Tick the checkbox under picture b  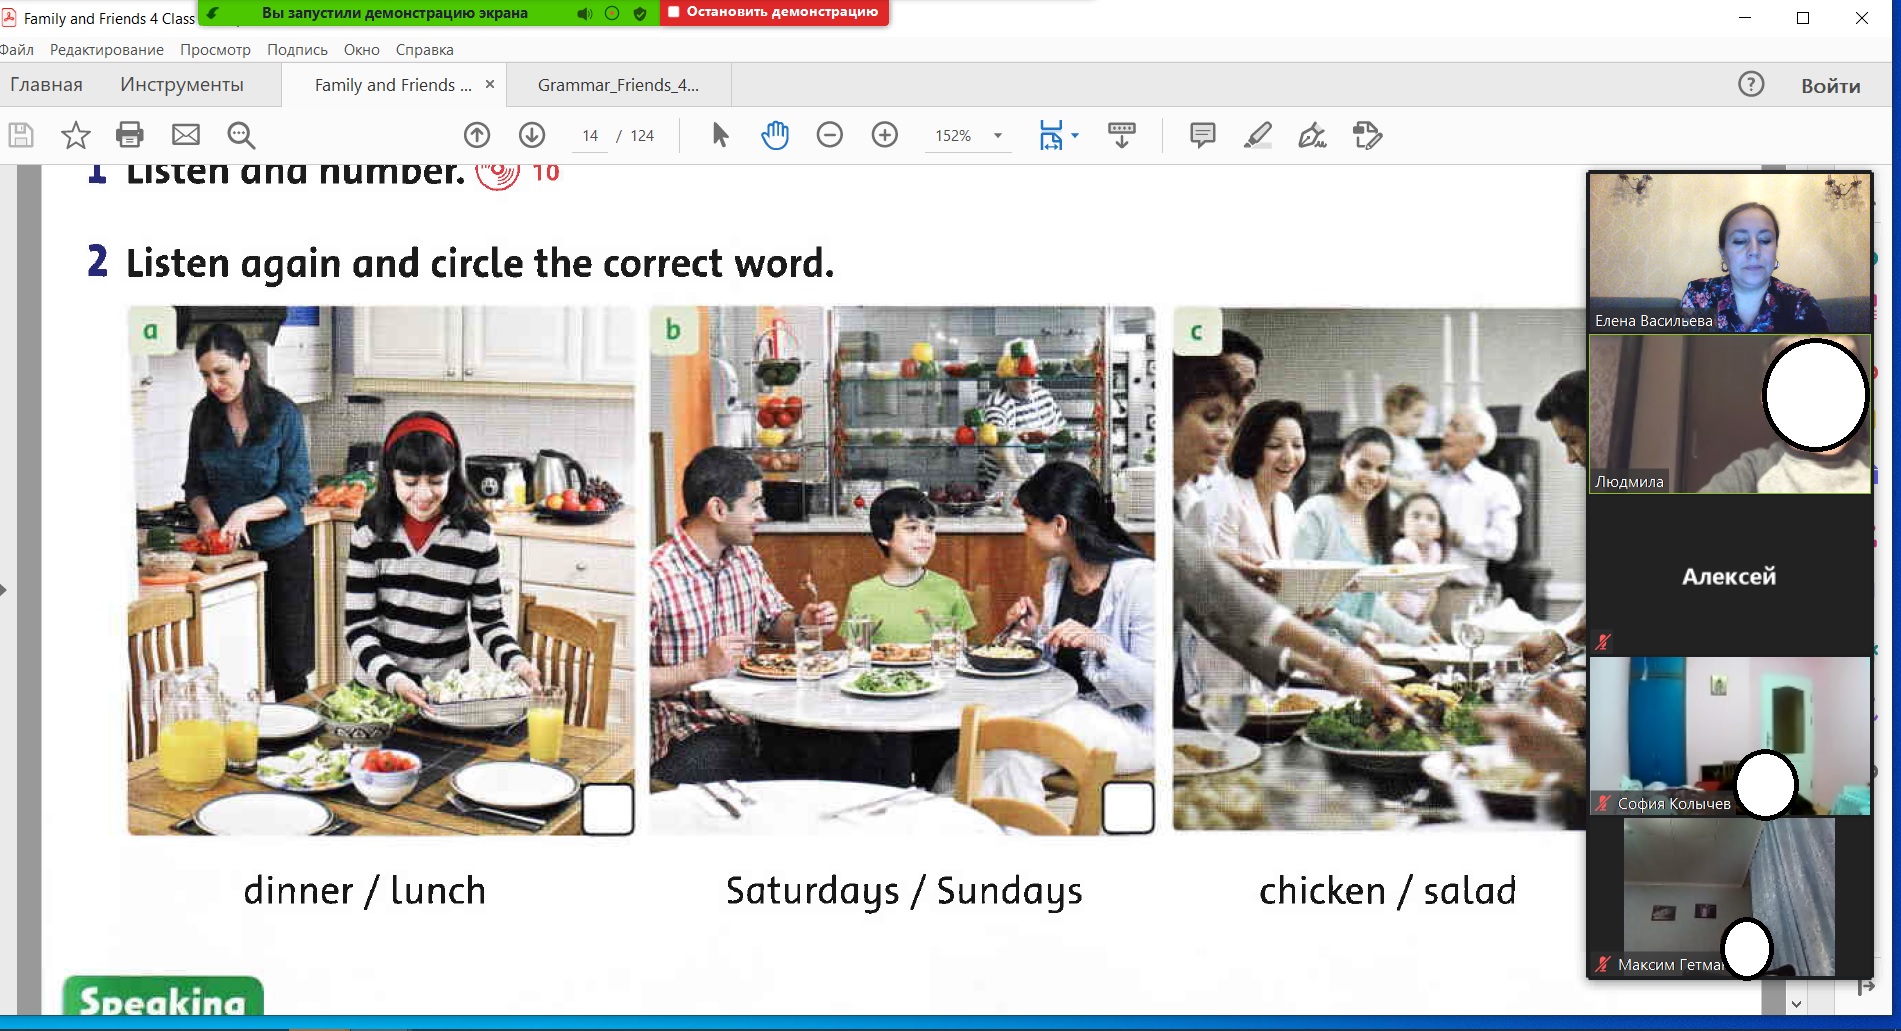pyautogui.click(x=1128, y=808)
